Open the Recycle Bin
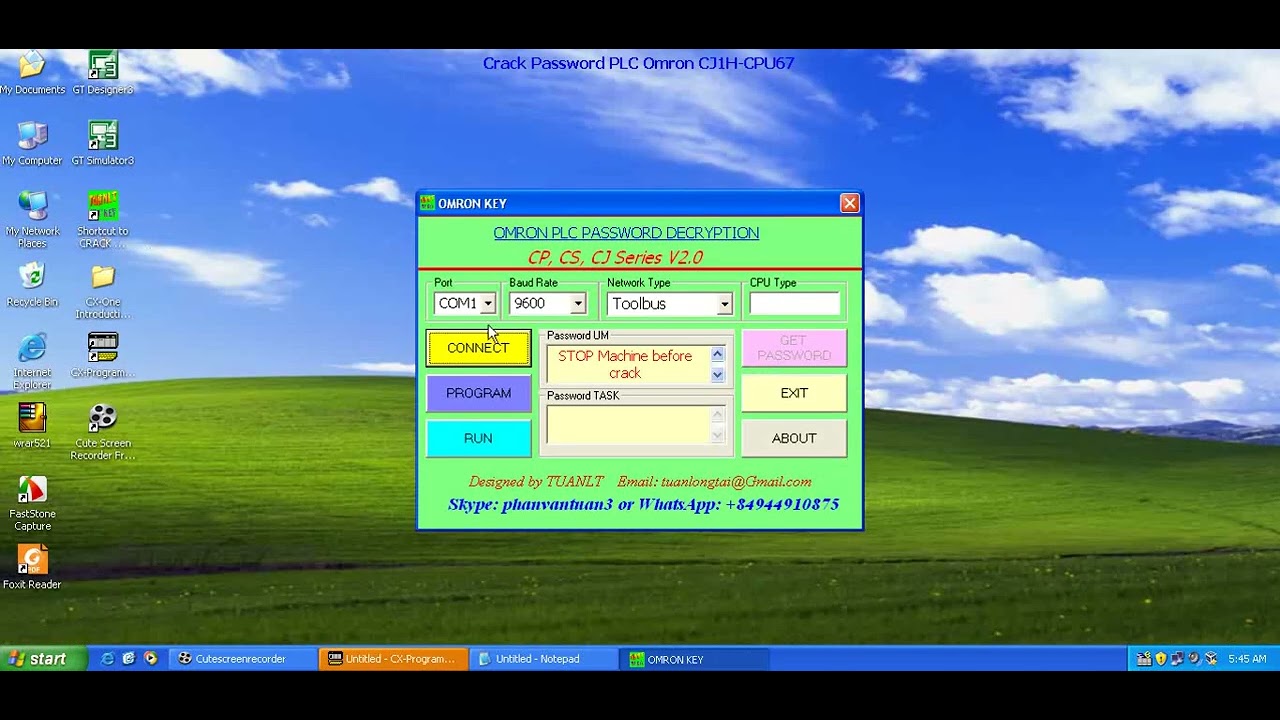The image size is (1280, 720). [32, 285]
